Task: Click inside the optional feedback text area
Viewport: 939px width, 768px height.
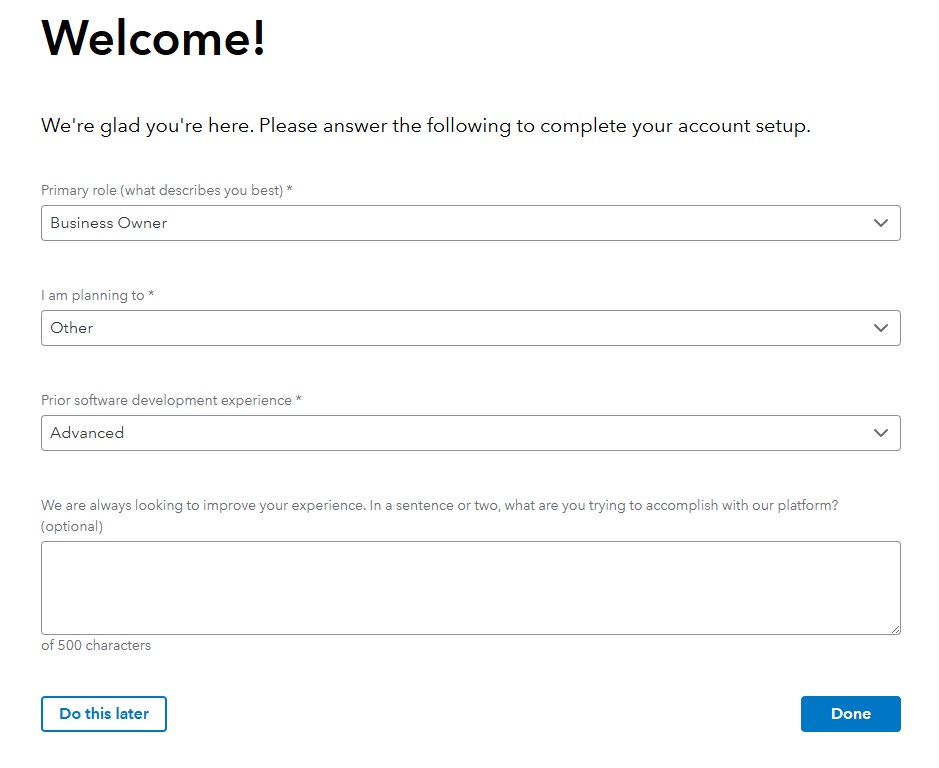Action: 470,585
